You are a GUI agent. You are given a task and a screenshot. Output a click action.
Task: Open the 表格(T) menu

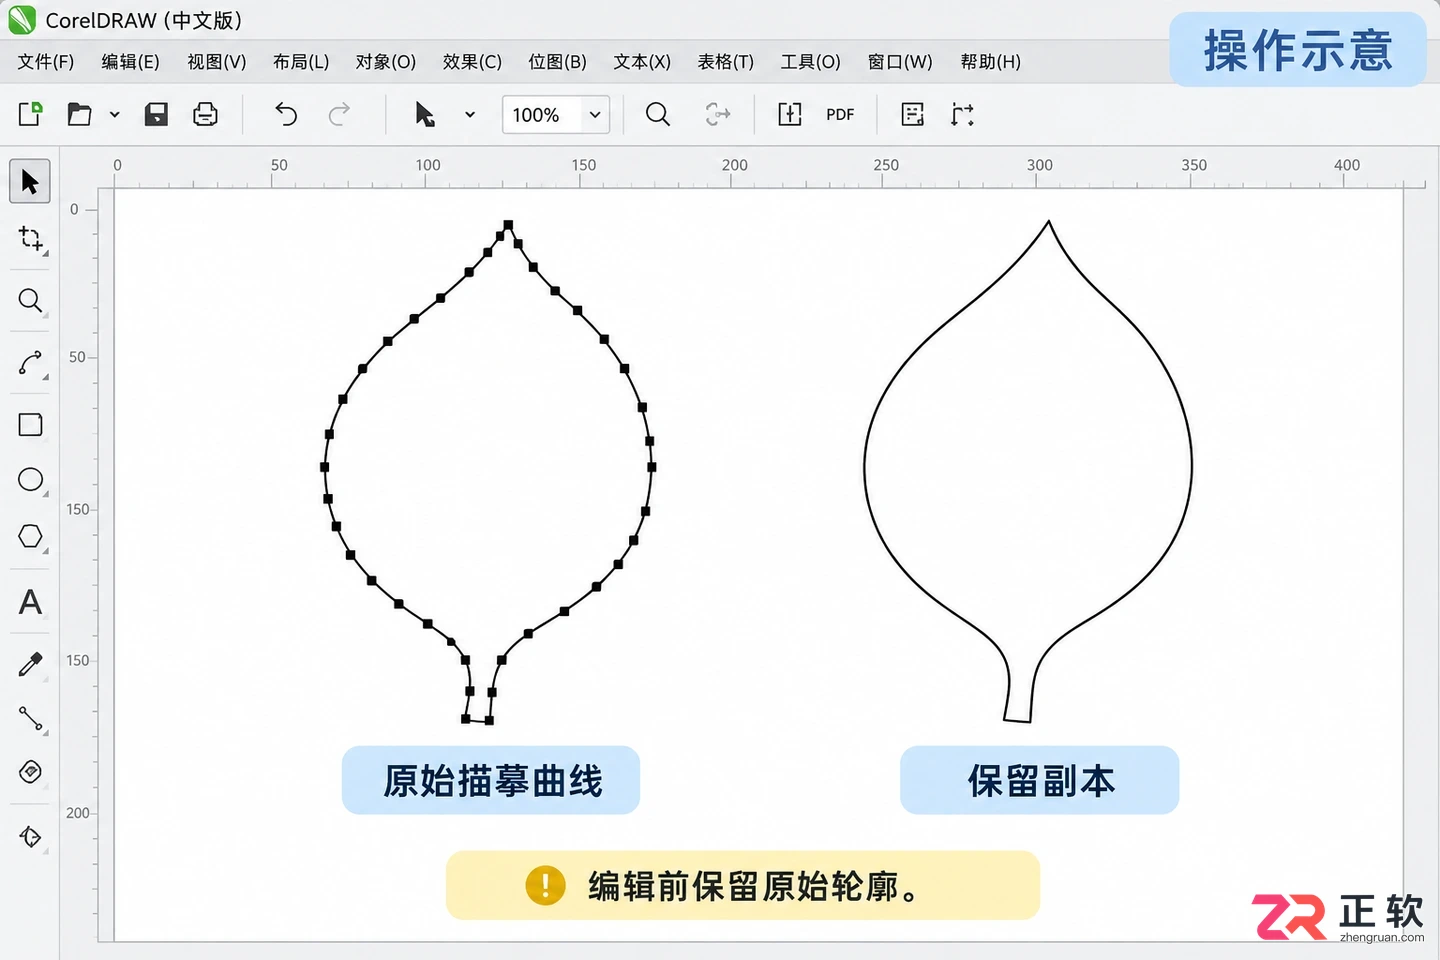tap(726, 62)
